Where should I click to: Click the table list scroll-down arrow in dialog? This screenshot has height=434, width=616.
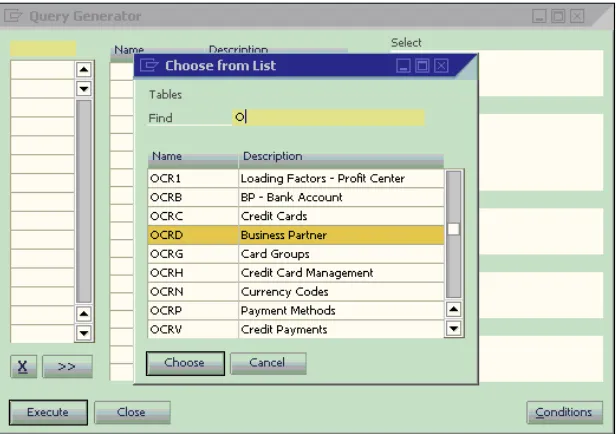(x=454, y=329)
